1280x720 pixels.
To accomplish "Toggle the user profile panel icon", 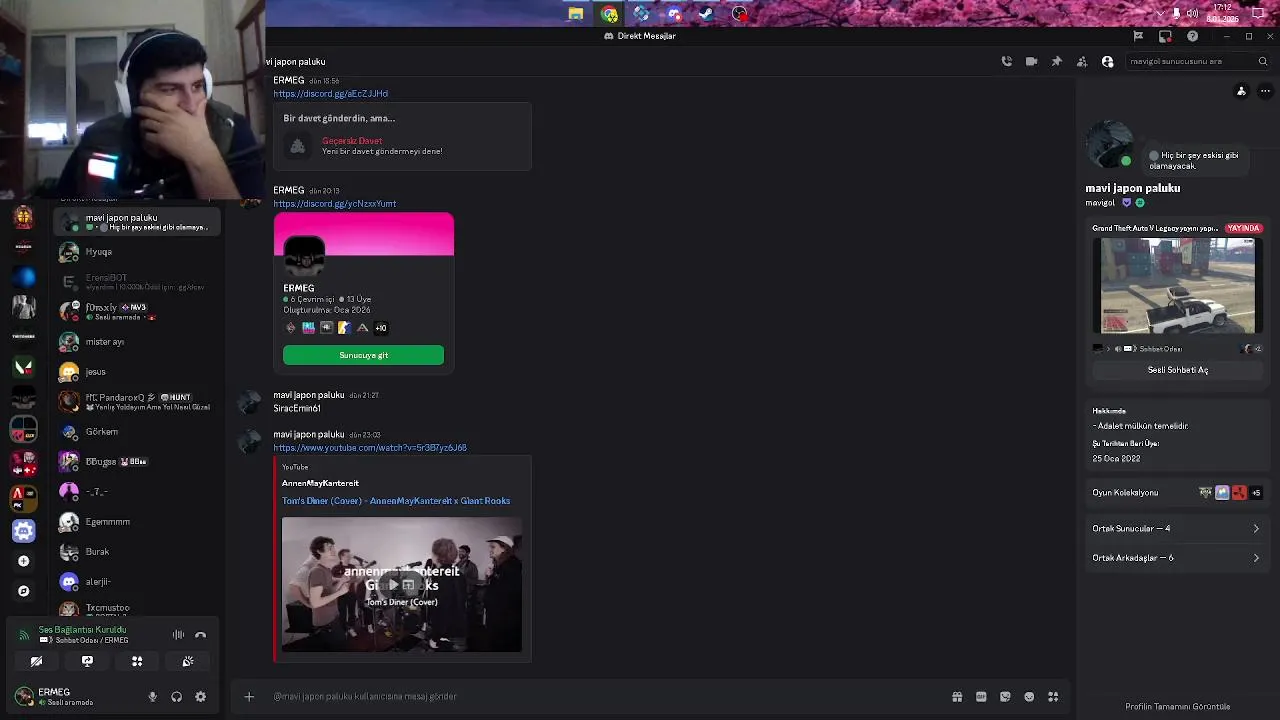I will (x=1107, y=61).
